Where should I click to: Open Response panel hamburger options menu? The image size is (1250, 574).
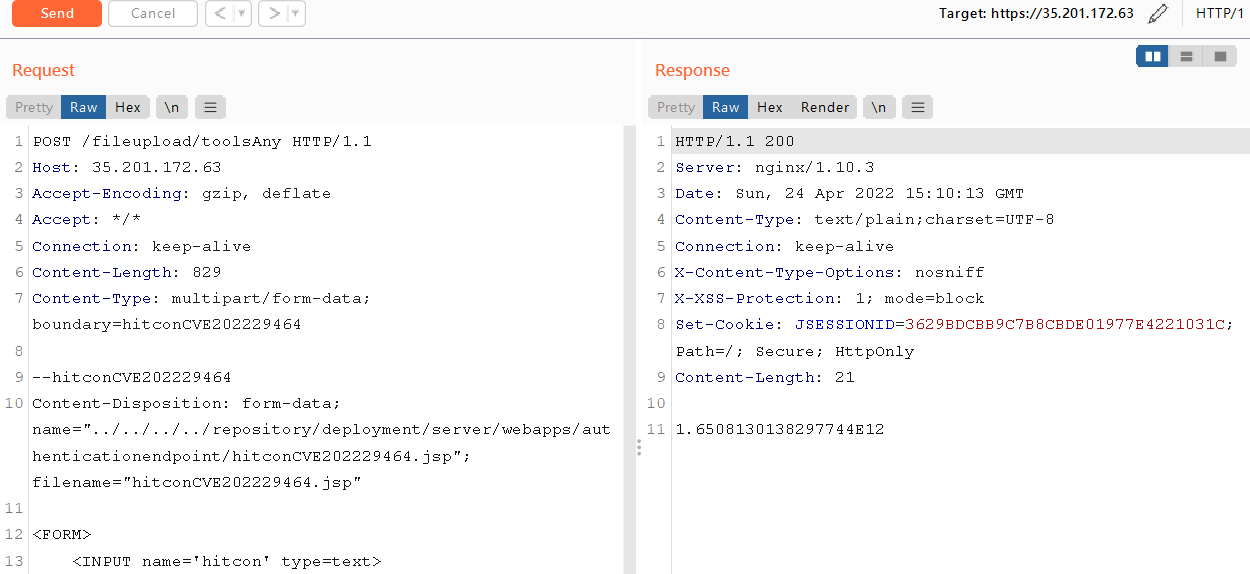point(918,107)
